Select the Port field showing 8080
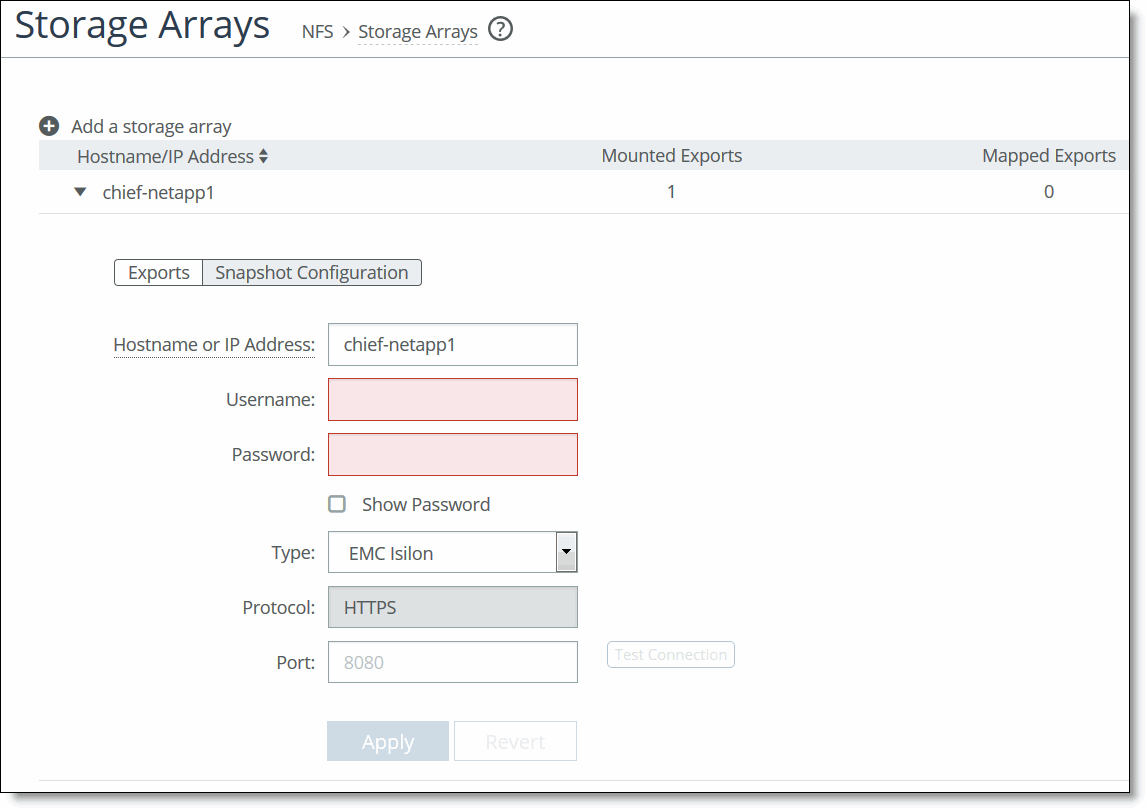Screen dimensions: 1146x809 click(x=452, y=661)
